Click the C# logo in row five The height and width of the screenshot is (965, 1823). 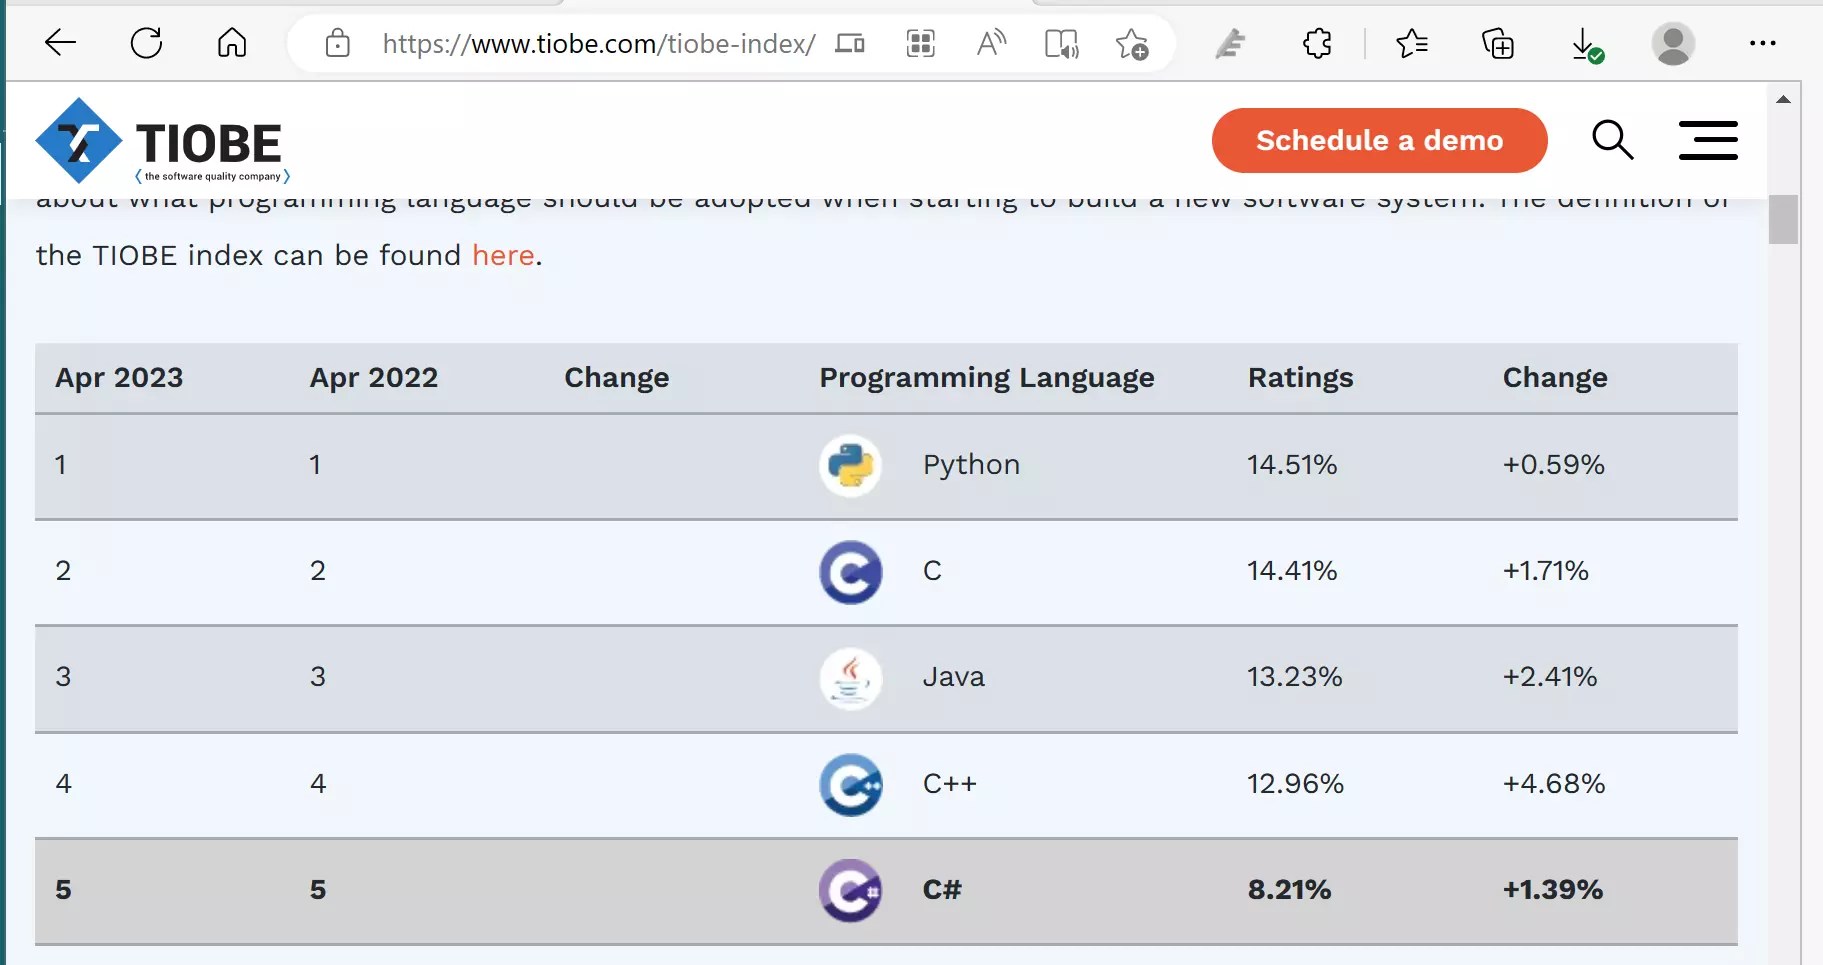pos(849,890)
